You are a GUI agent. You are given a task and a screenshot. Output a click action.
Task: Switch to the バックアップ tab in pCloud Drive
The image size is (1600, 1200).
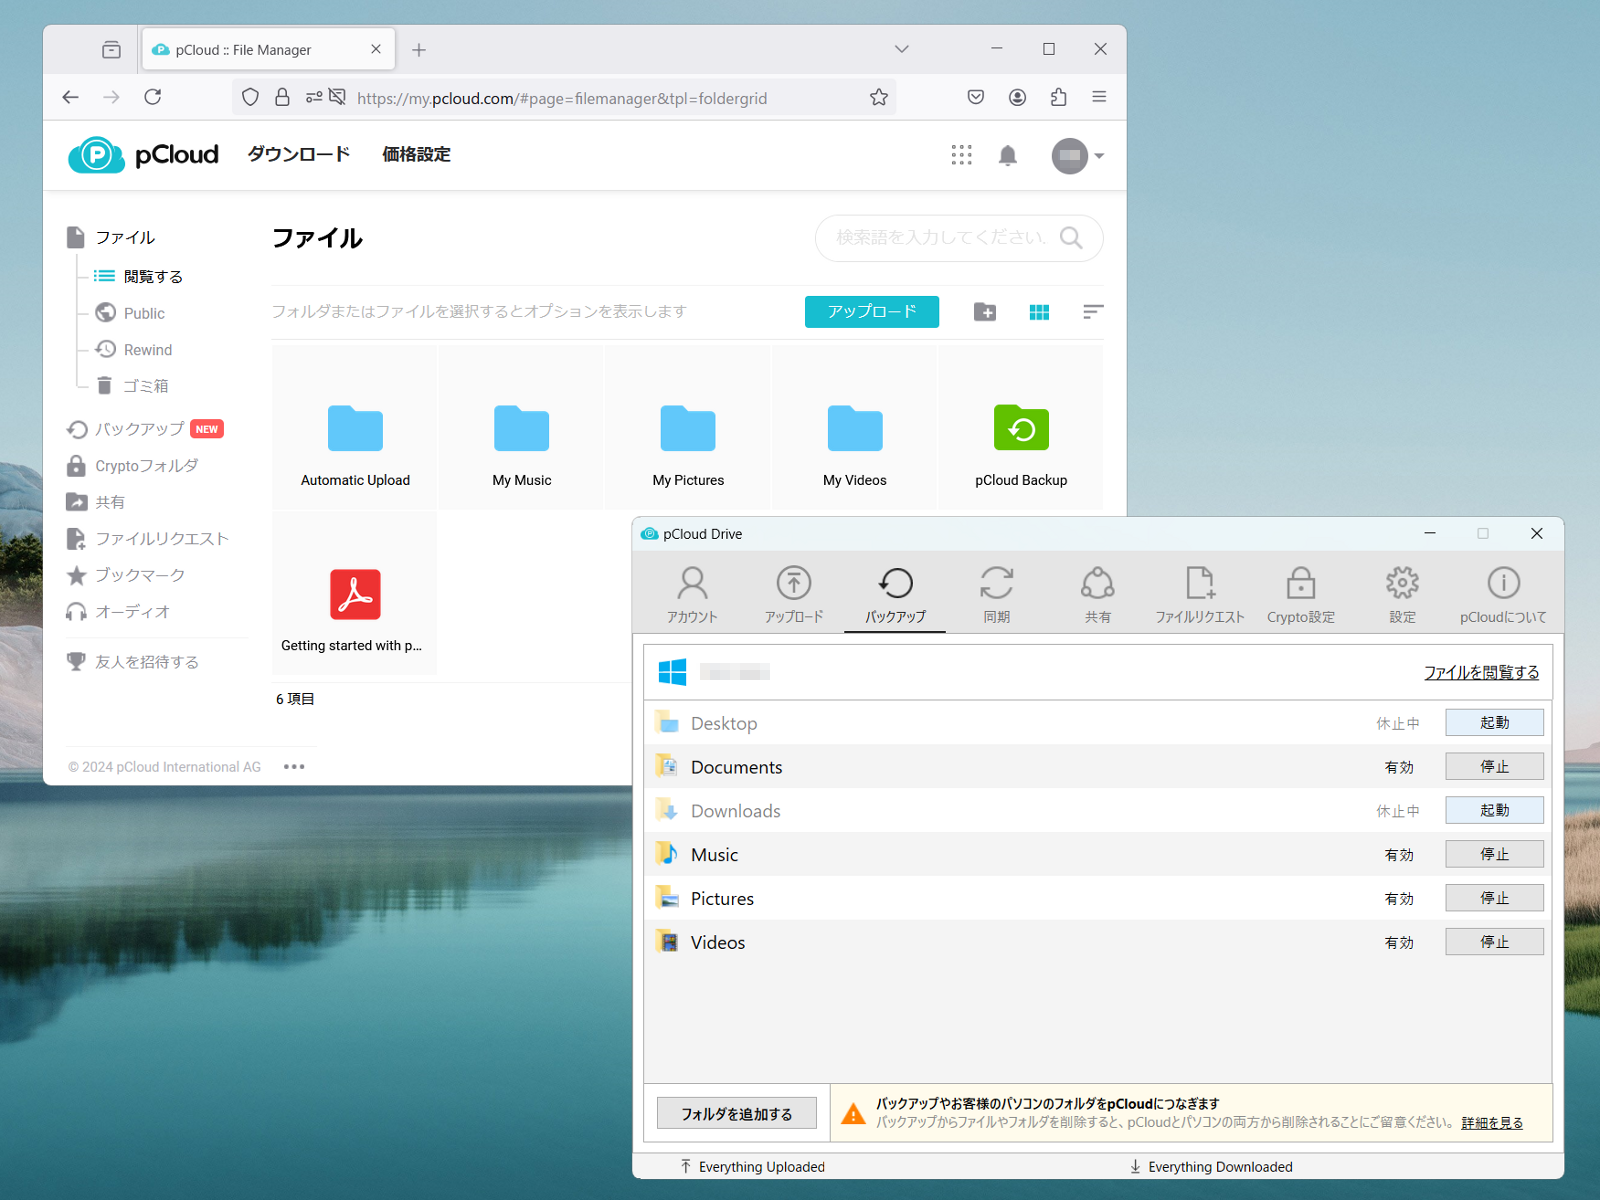pyautogui.click(x=895, y=594)
